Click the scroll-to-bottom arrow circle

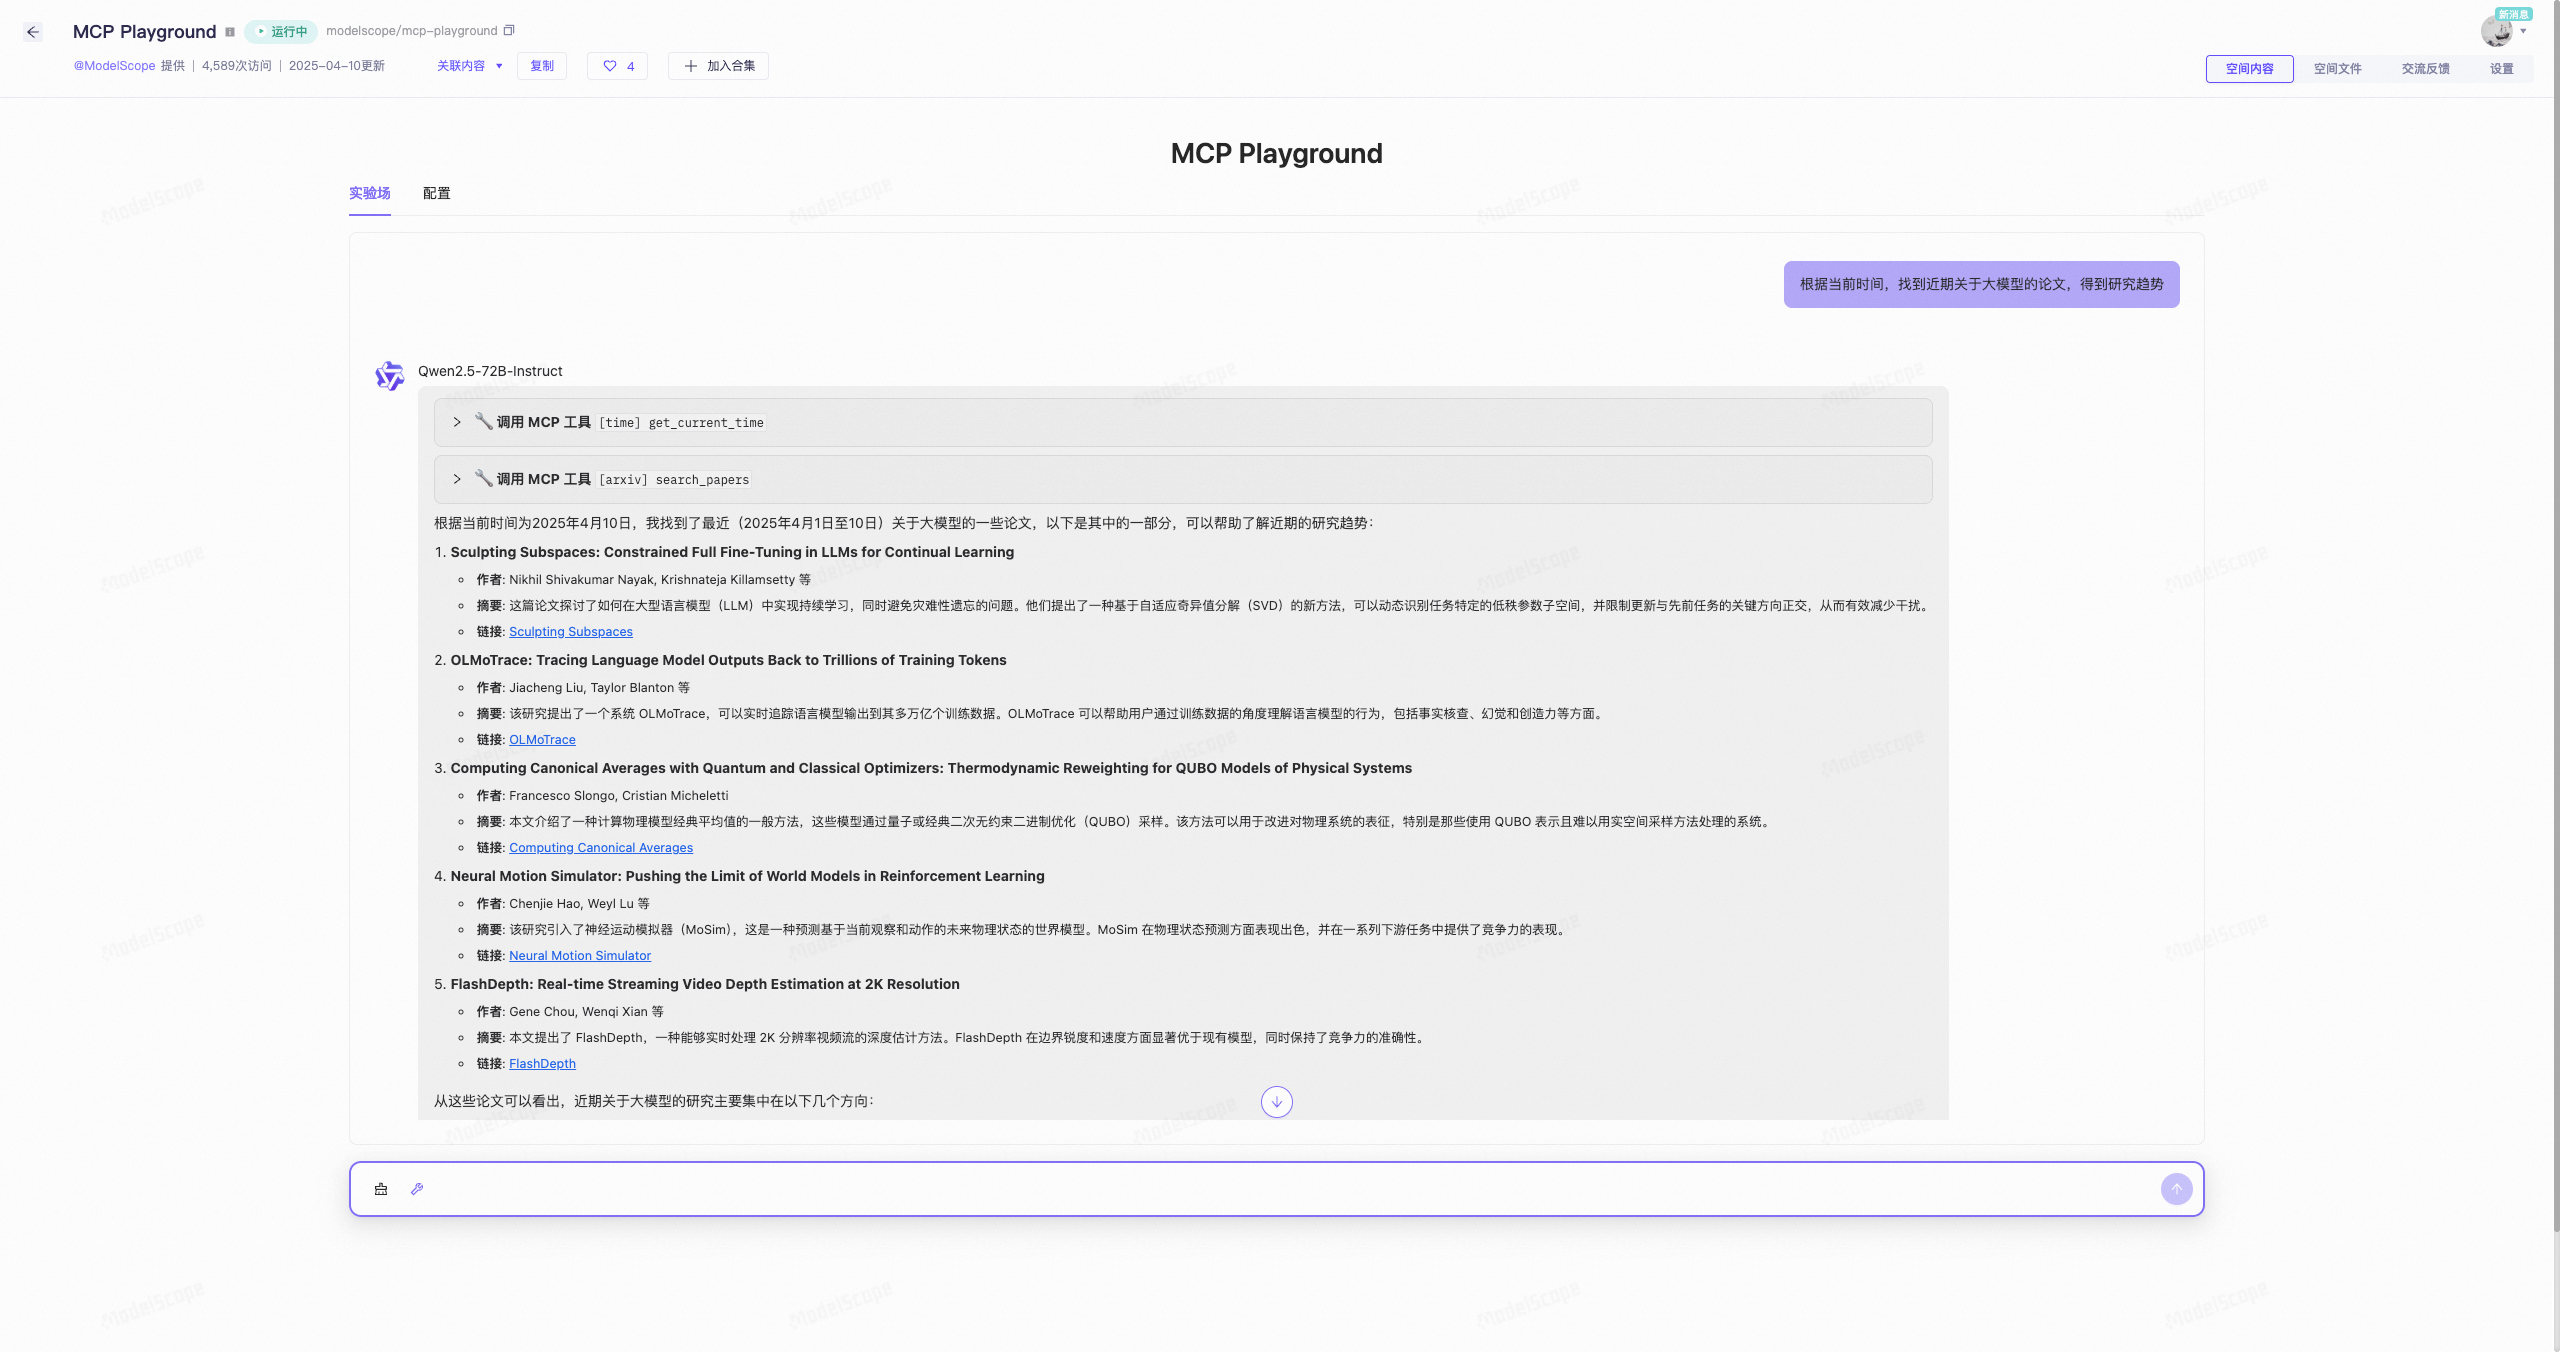[x=1276, y=1102]
